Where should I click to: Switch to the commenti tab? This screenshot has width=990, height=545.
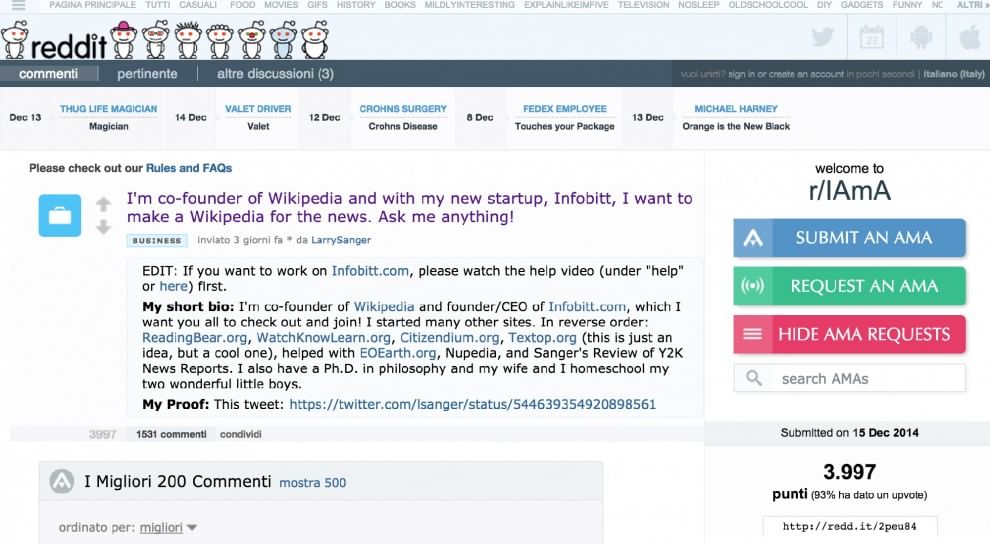49,74
